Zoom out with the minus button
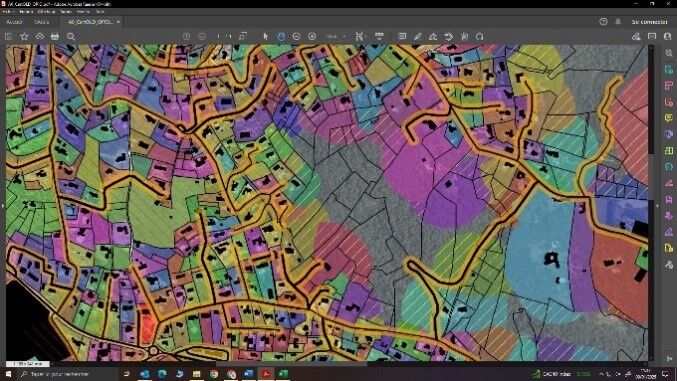 [296, 37]
